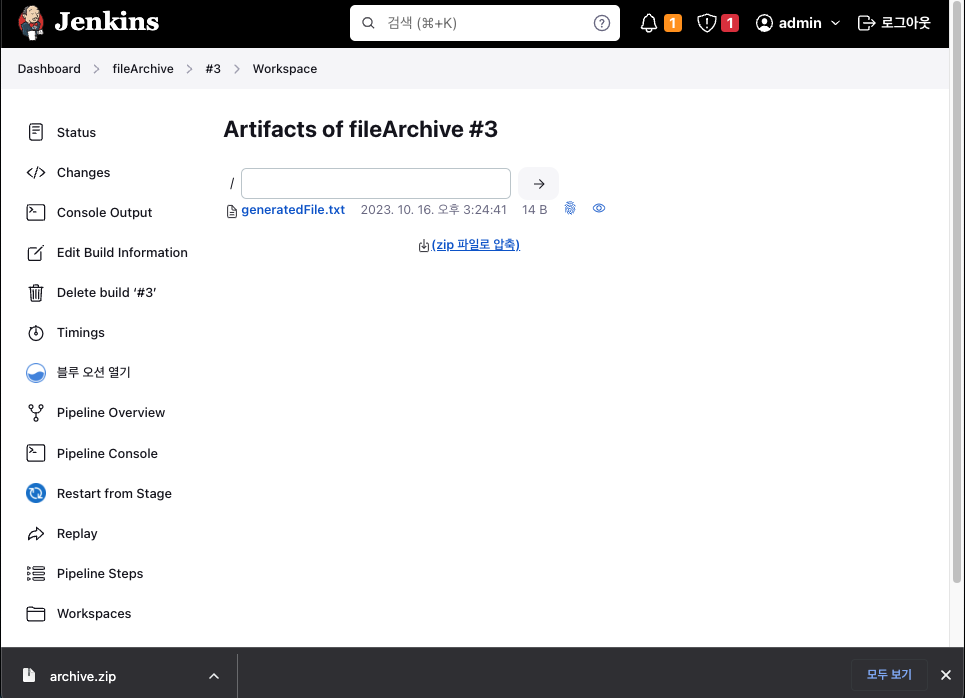Click the red security warning count badge
This screenshot has height=698, width=965.
[x=730, y=23]
